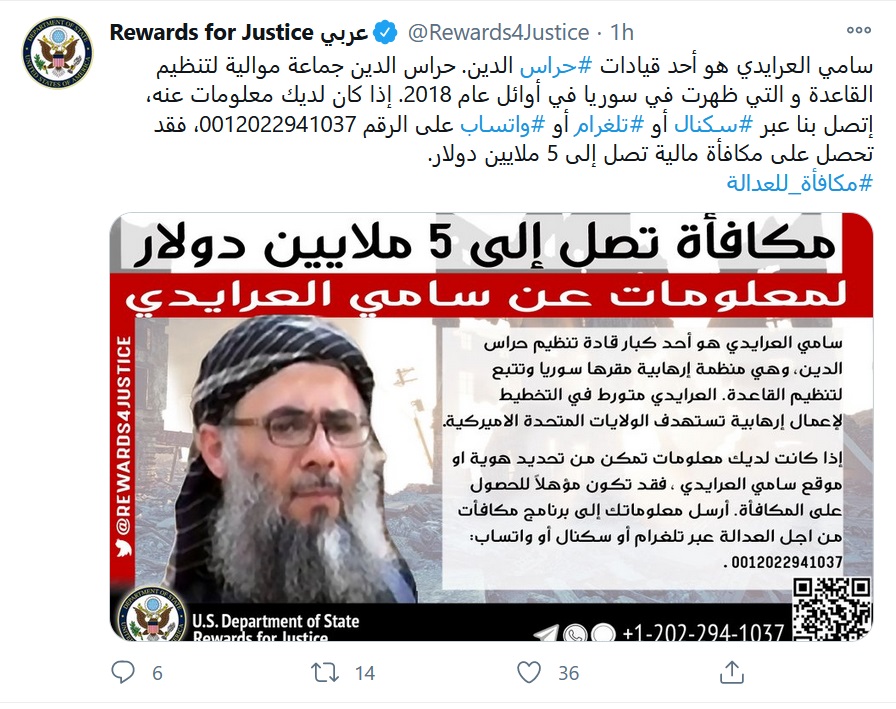This screenshot has width=896, height=709.
Task: Open the 1h tweet timestamp
Action: pyautogui.click(x=622, y=33)
